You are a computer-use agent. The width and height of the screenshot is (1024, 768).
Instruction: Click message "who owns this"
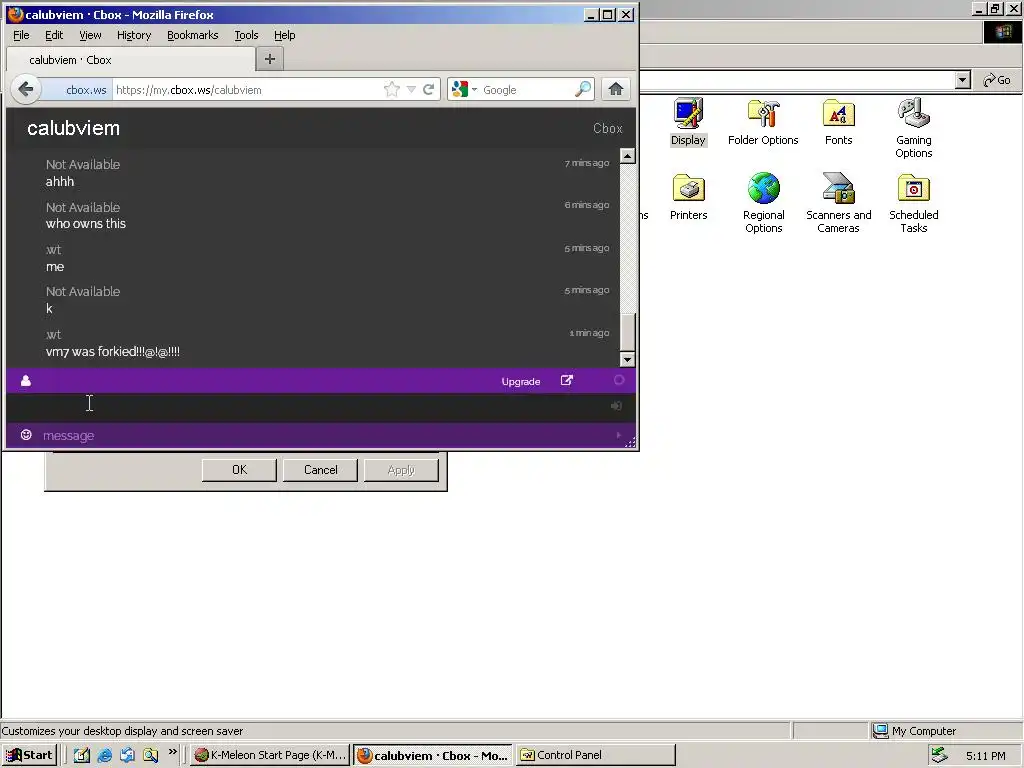pos(86,223)
